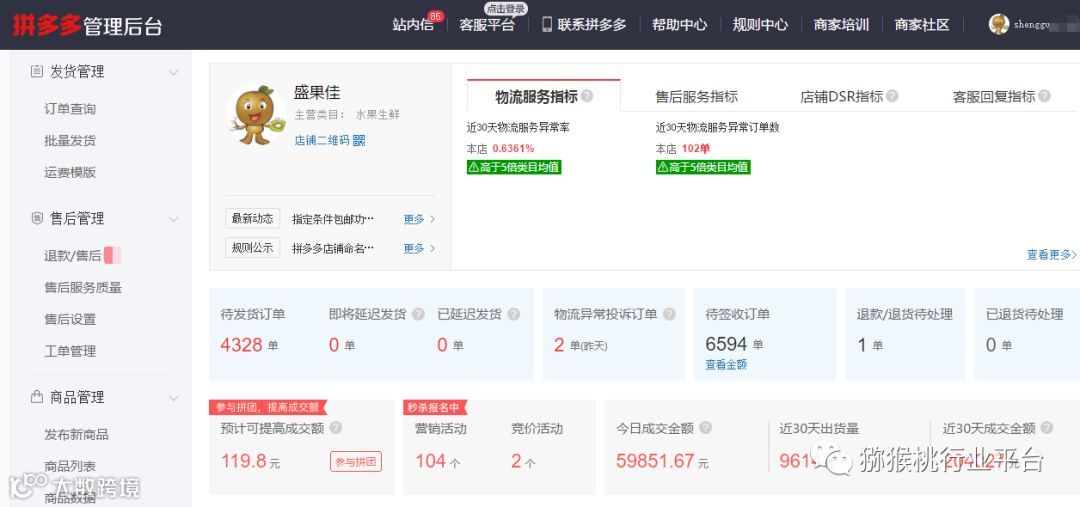Screen dimensions: 1080x507
Task: Click 查看金额 link under 待签收订单
Action: 726,364
